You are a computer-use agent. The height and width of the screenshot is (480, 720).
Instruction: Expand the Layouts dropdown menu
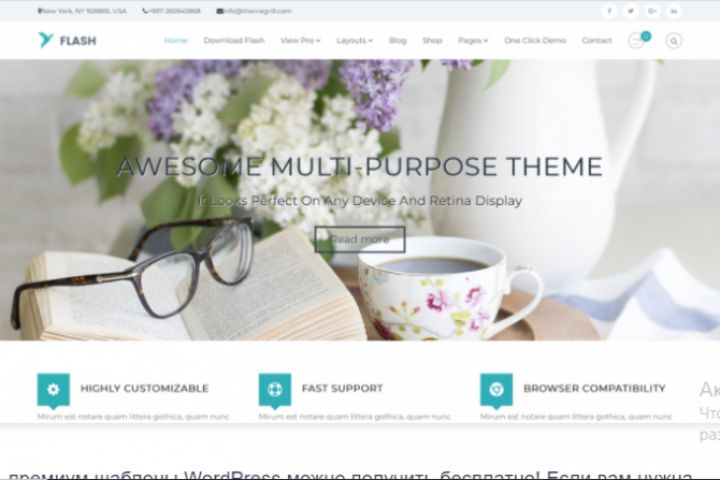(x=354, y=40)
